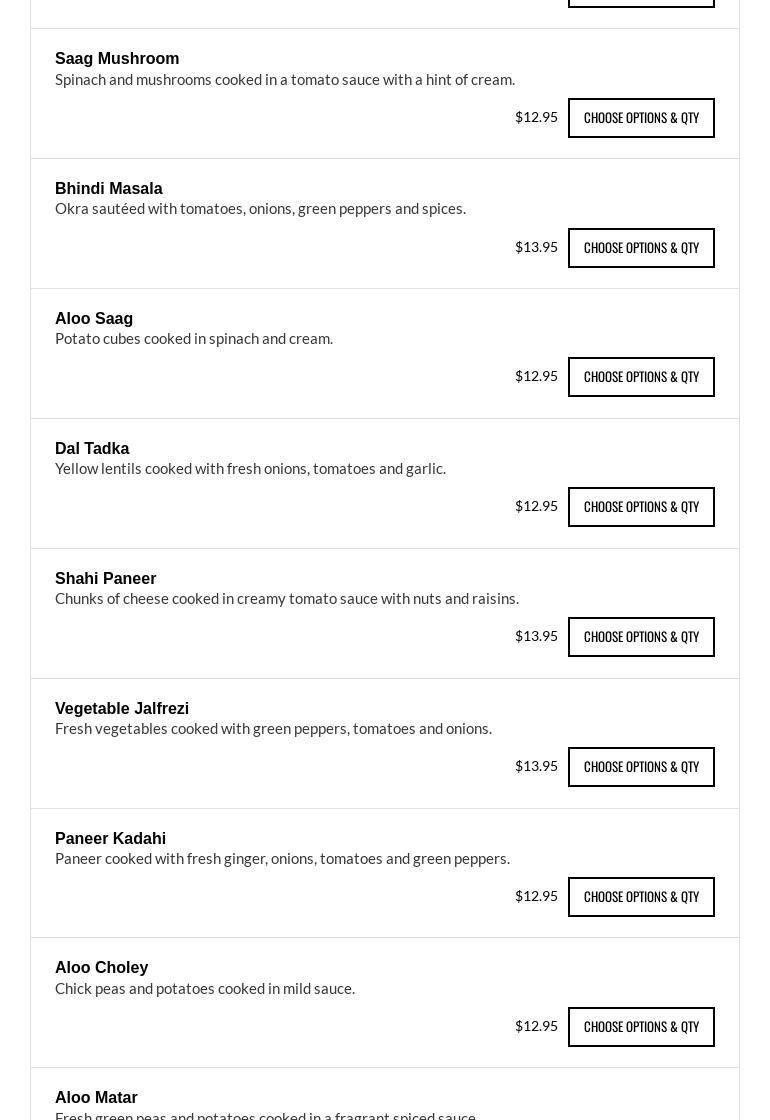
Task: Click the Shahi Paneer description text
Action: 287,599
